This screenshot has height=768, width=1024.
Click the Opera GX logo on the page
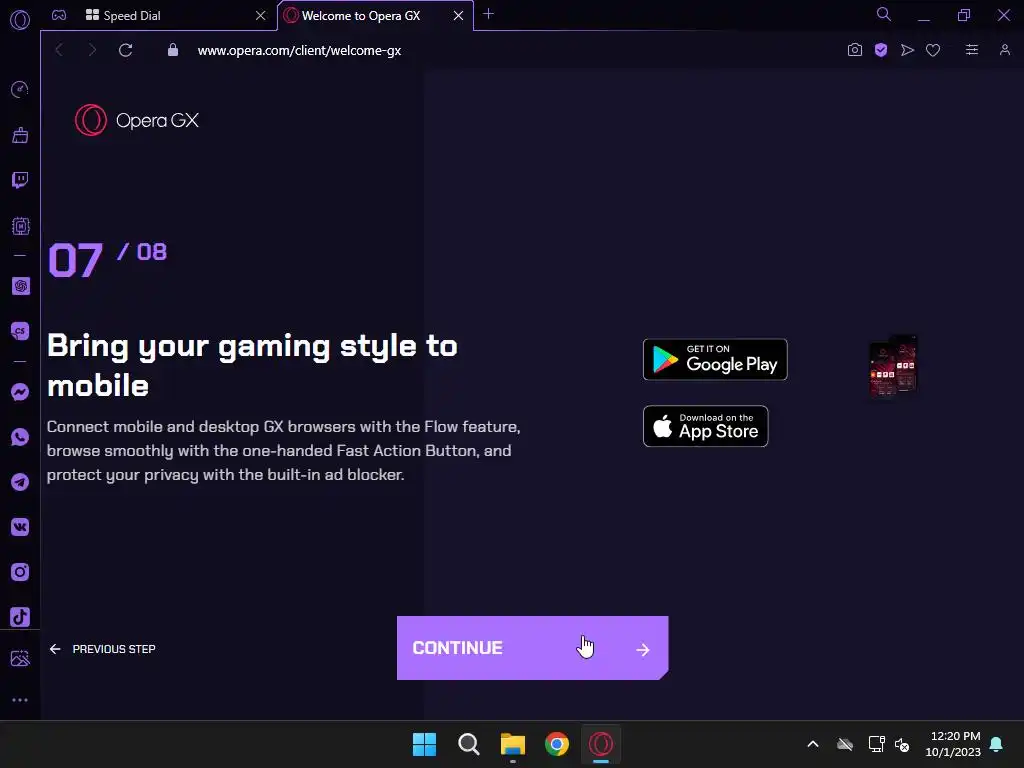click(x=136, y=121)
